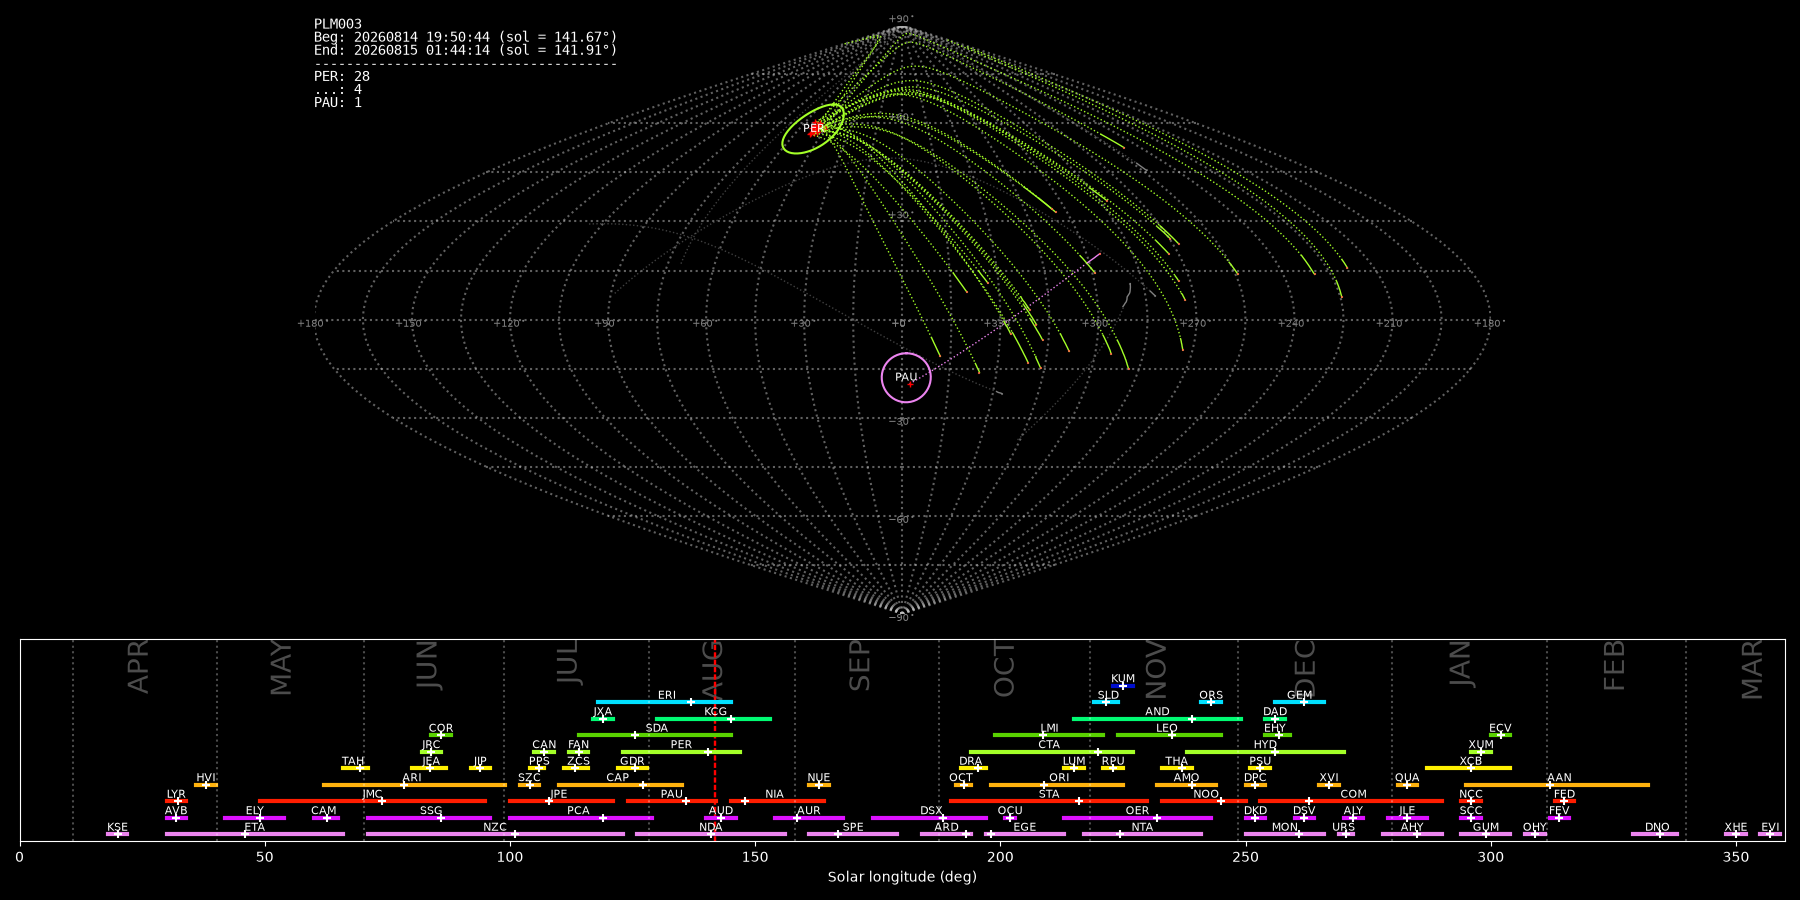Select the LYR shower marker
Viewport: 1800px width, 900px height.
(178, 801)
